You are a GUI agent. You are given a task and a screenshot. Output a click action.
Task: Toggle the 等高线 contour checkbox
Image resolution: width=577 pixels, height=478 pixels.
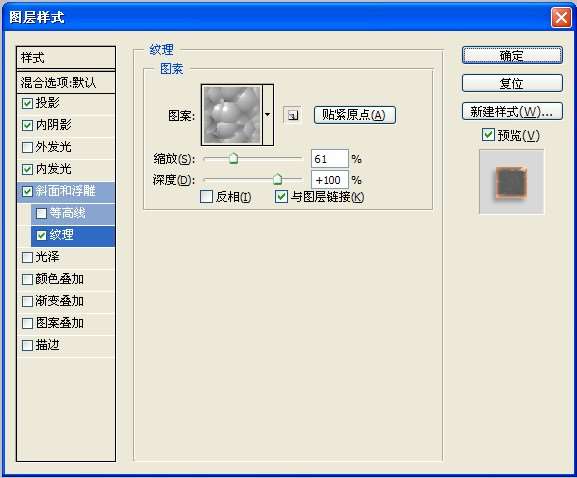click(x=41, y=213)
